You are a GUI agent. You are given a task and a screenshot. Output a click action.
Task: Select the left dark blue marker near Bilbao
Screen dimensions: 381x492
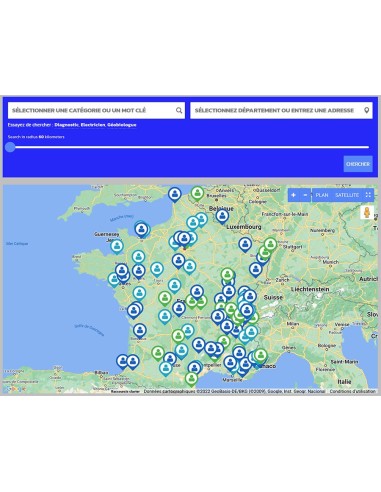pyautogui.click(x=123, y=362)
